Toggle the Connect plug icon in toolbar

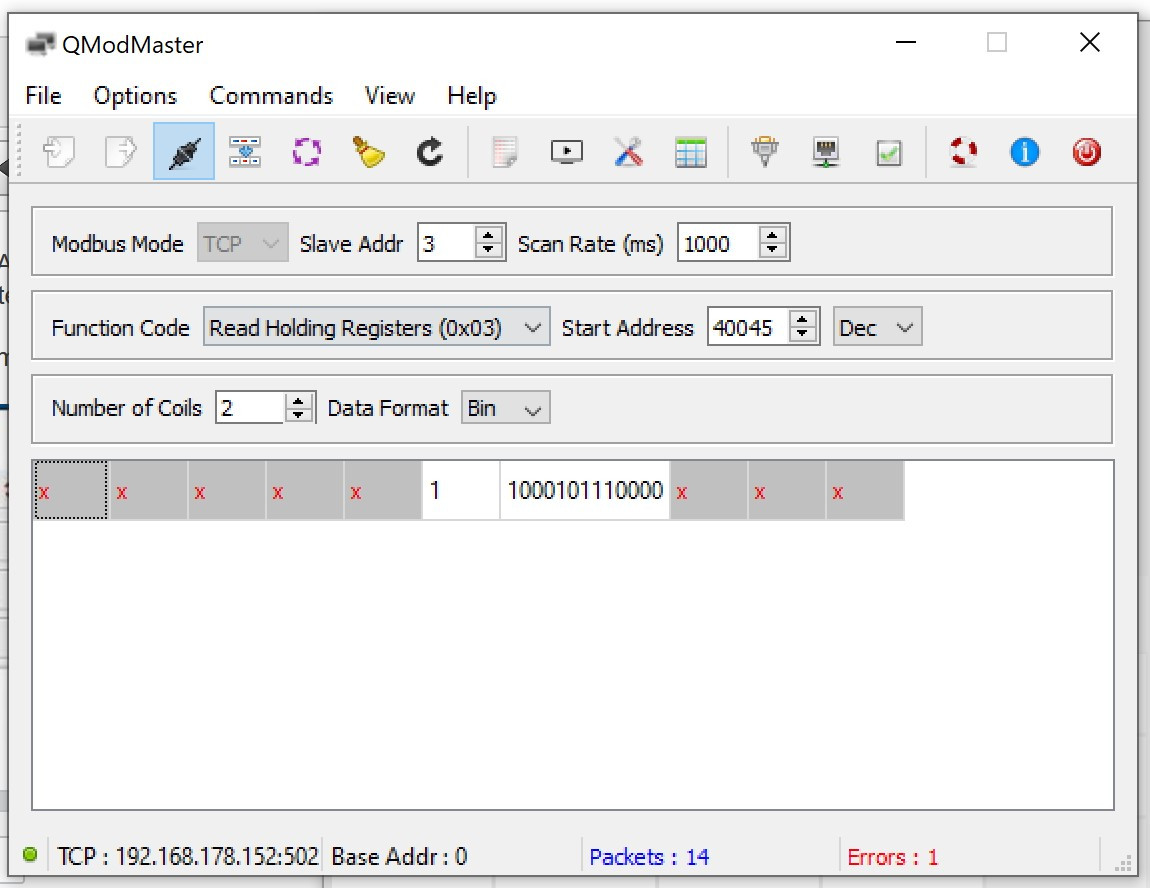point(184,152)
